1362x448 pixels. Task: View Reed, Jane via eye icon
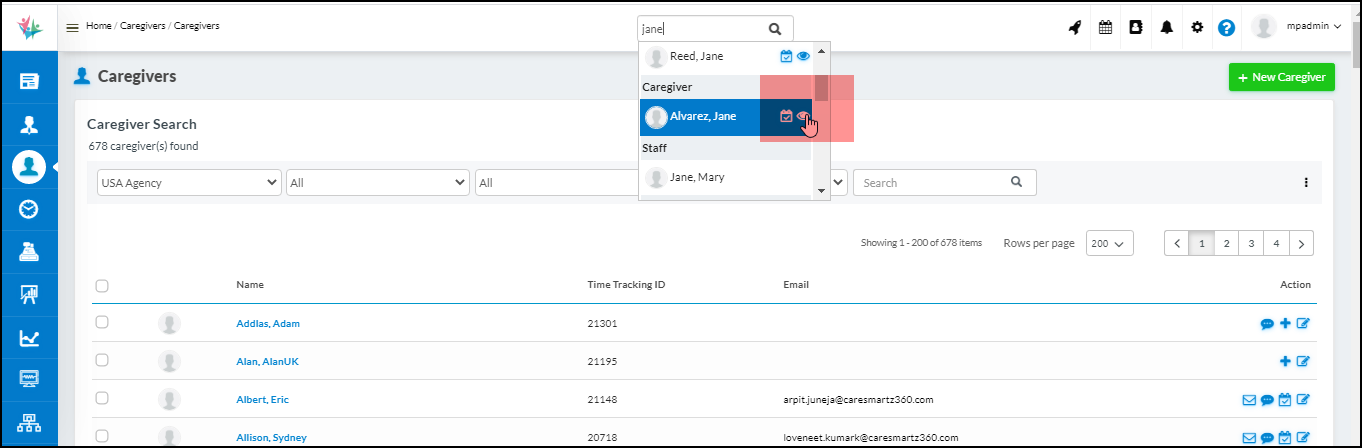[x=803, y=56]
